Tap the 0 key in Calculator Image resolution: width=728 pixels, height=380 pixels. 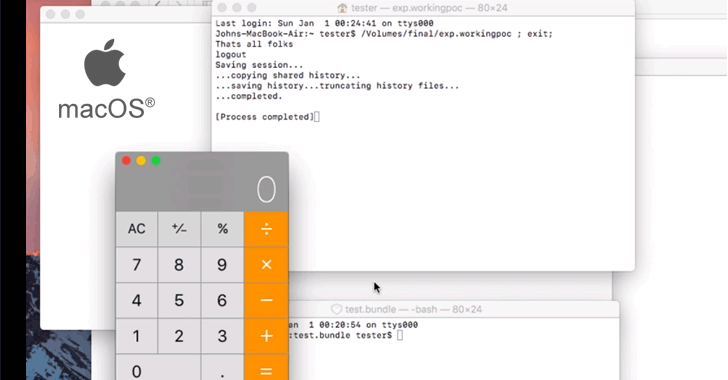click(x=158, y=368)
